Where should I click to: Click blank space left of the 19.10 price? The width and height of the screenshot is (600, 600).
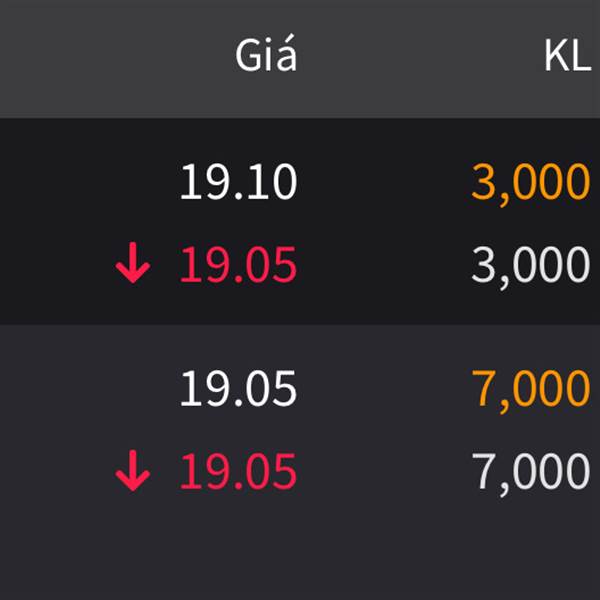click(x=88, y=181)
